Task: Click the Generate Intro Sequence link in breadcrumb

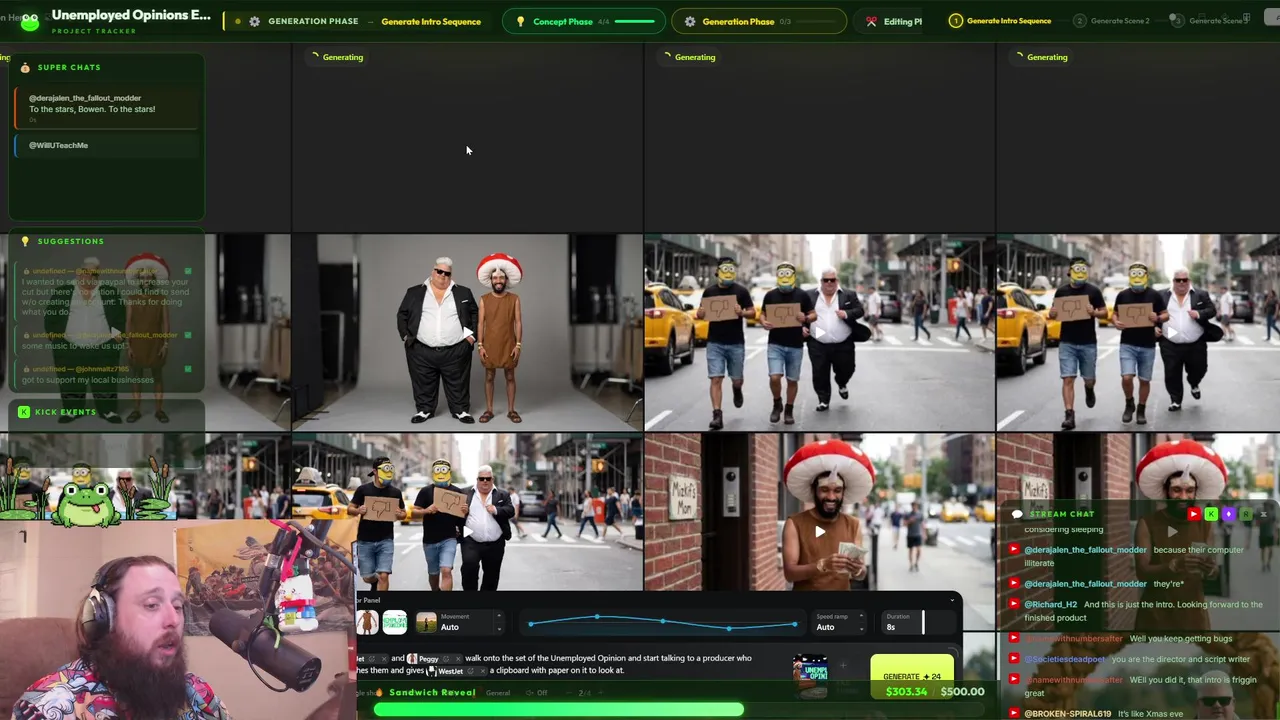Action: 431,21
